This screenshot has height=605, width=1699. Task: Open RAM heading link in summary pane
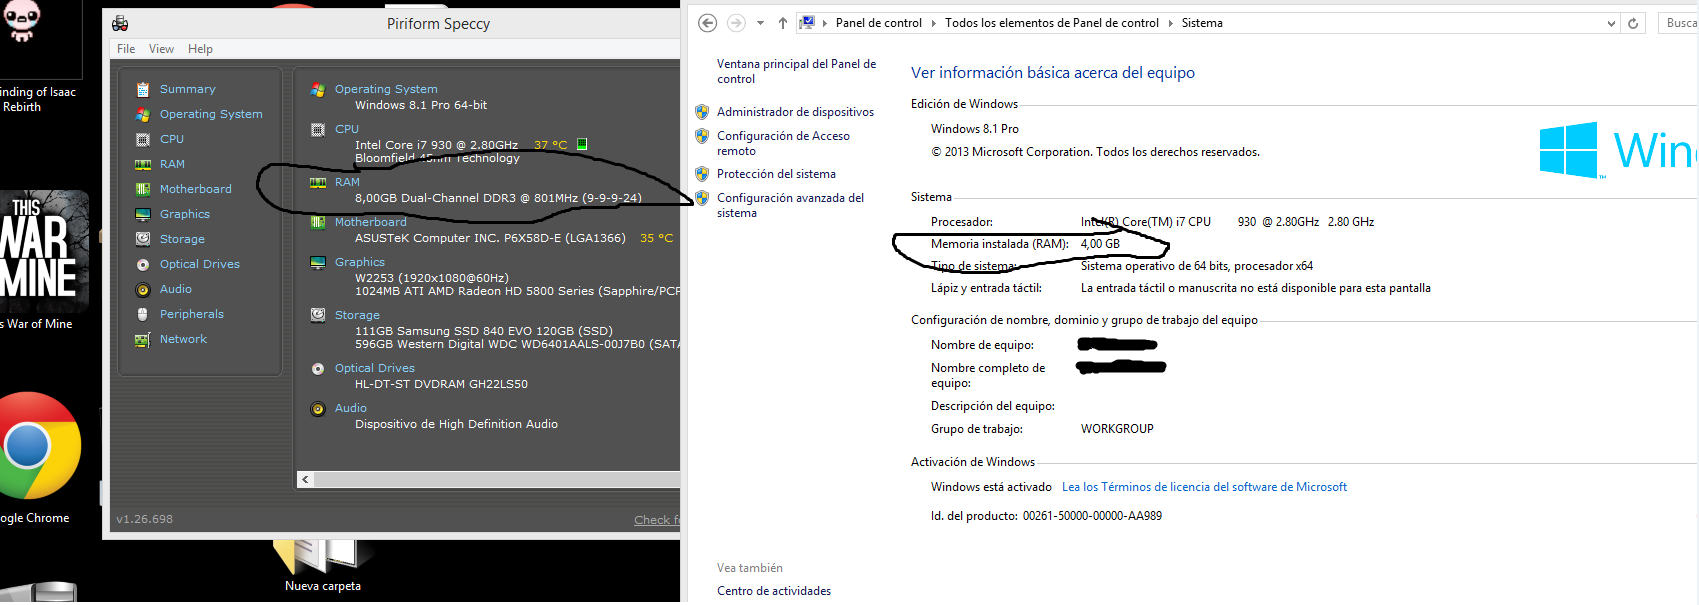(347, 182)
